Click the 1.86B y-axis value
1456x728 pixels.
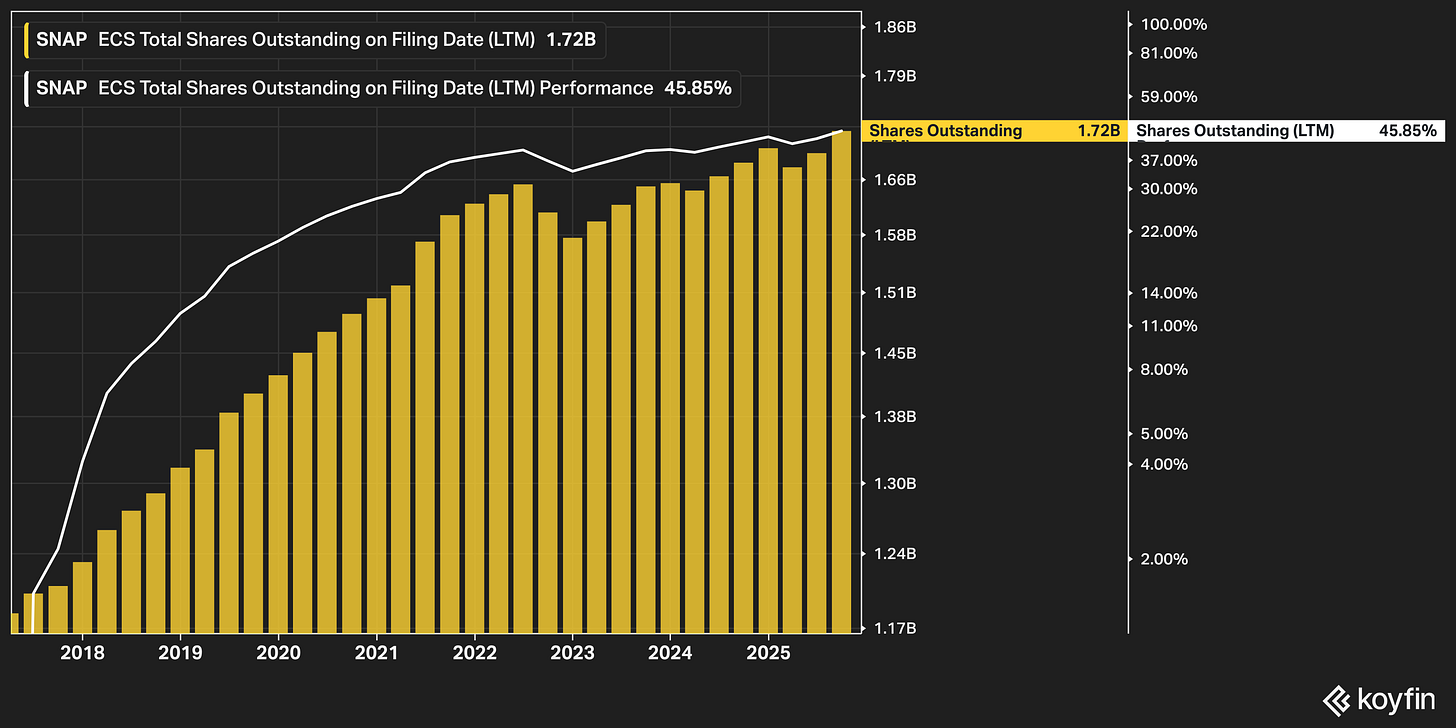click(896, 27)
